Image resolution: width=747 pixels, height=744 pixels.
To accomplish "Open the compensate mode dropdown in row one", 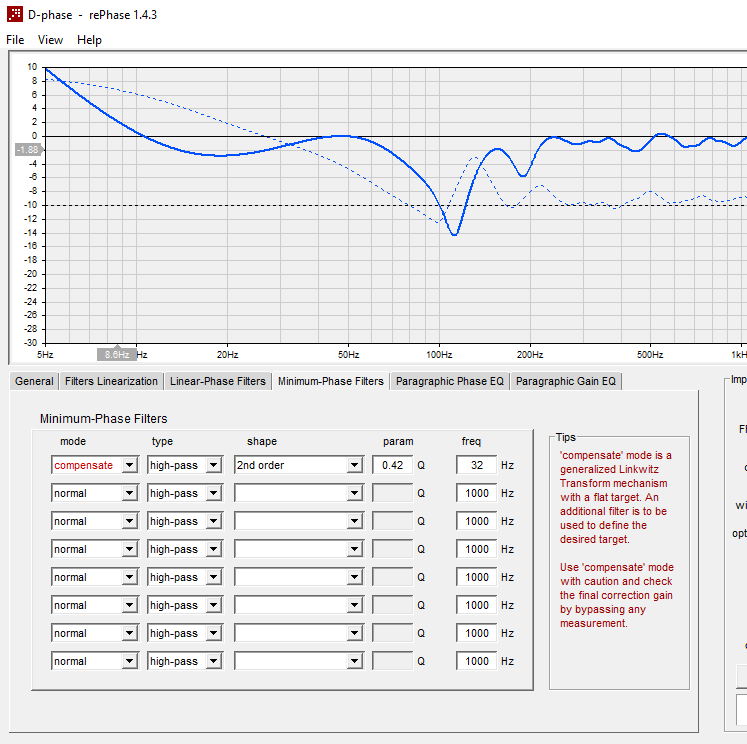I will pyautogui.click(x=95, y=465).
